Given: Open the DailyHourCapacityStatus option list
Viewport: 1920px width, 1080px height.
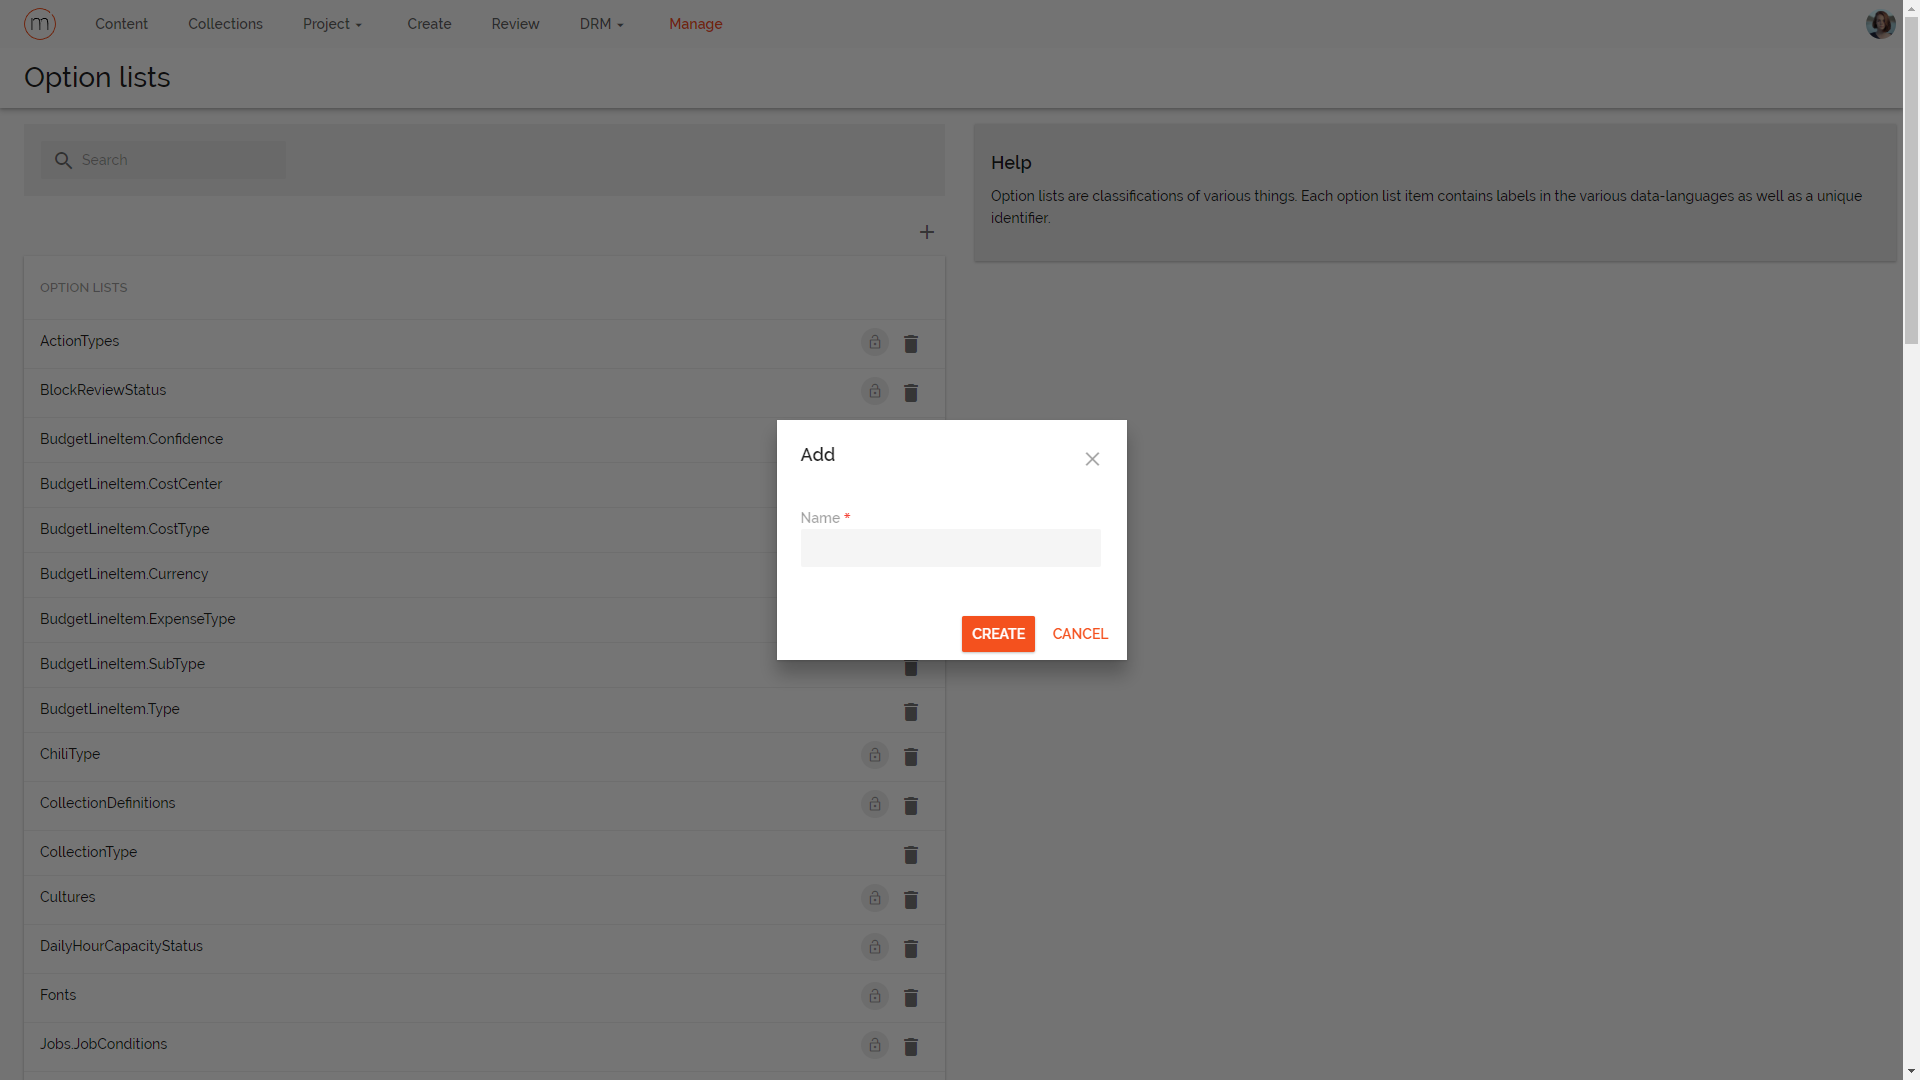Looking at the screenshot, I should click(121, 946).
